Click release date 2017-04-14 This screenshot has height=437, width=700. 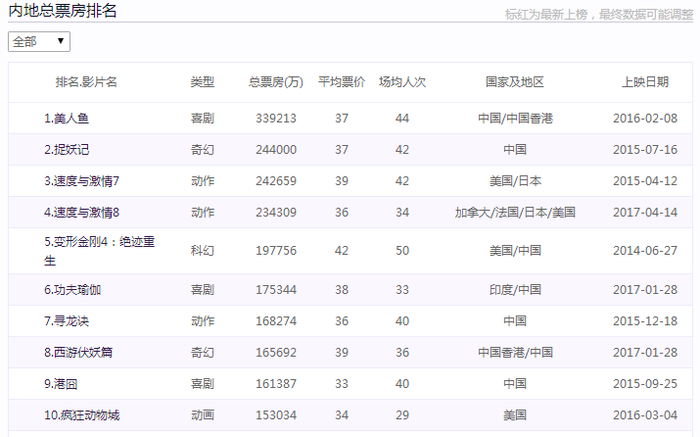pyautogui.click(x=645, y=212)
